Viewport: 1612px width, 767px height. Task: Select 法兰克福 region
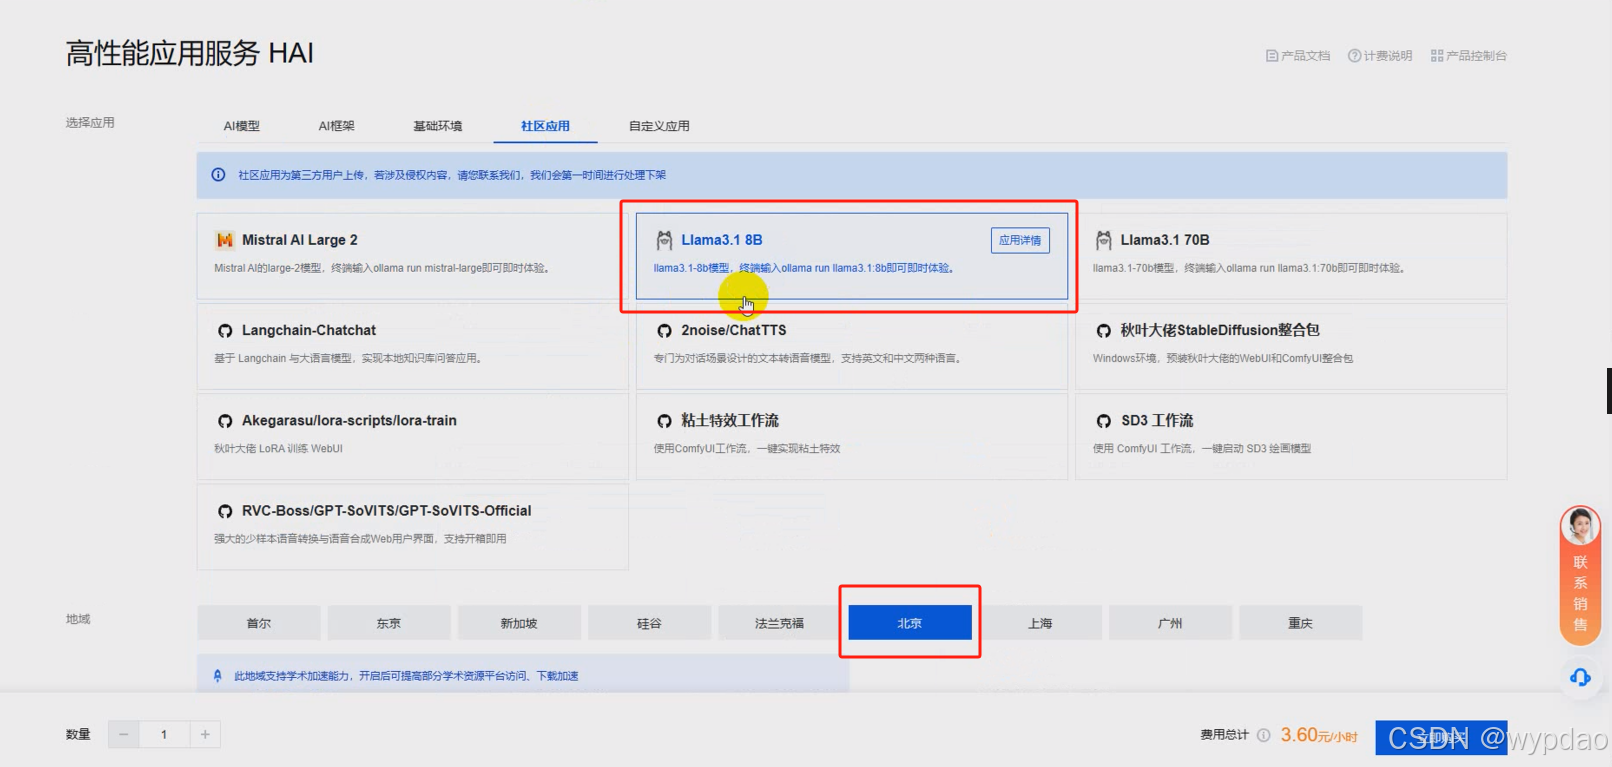(x=779, y=623)
